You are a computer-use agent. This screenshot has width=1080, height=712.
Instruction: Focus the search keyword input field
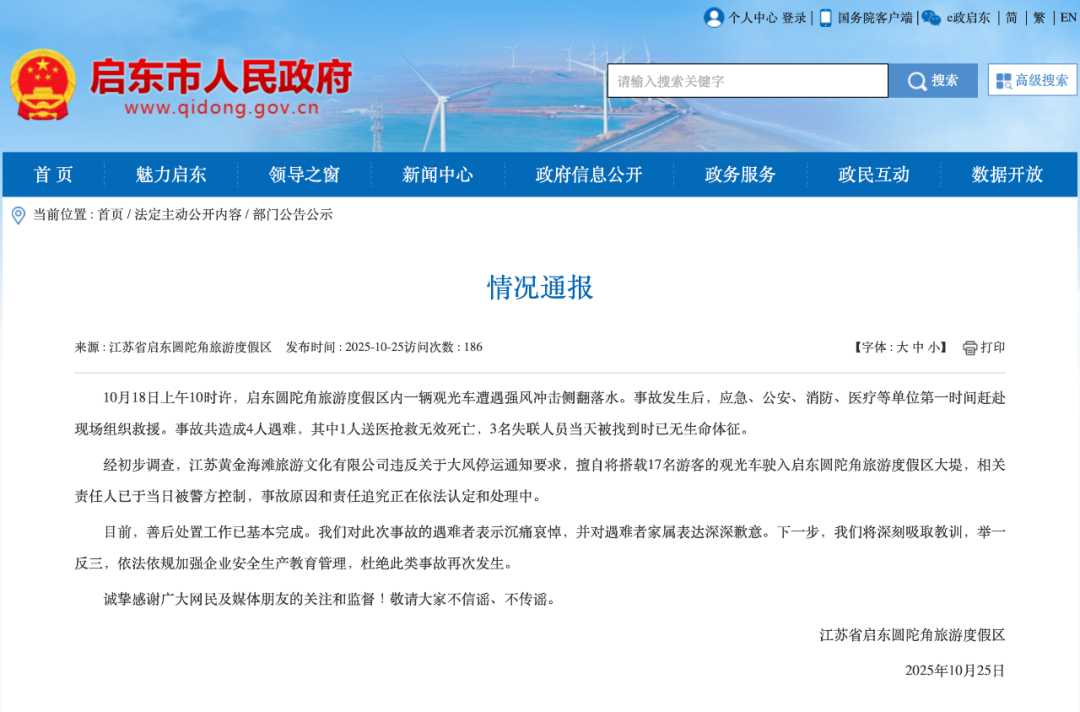[x=747, y=81]
